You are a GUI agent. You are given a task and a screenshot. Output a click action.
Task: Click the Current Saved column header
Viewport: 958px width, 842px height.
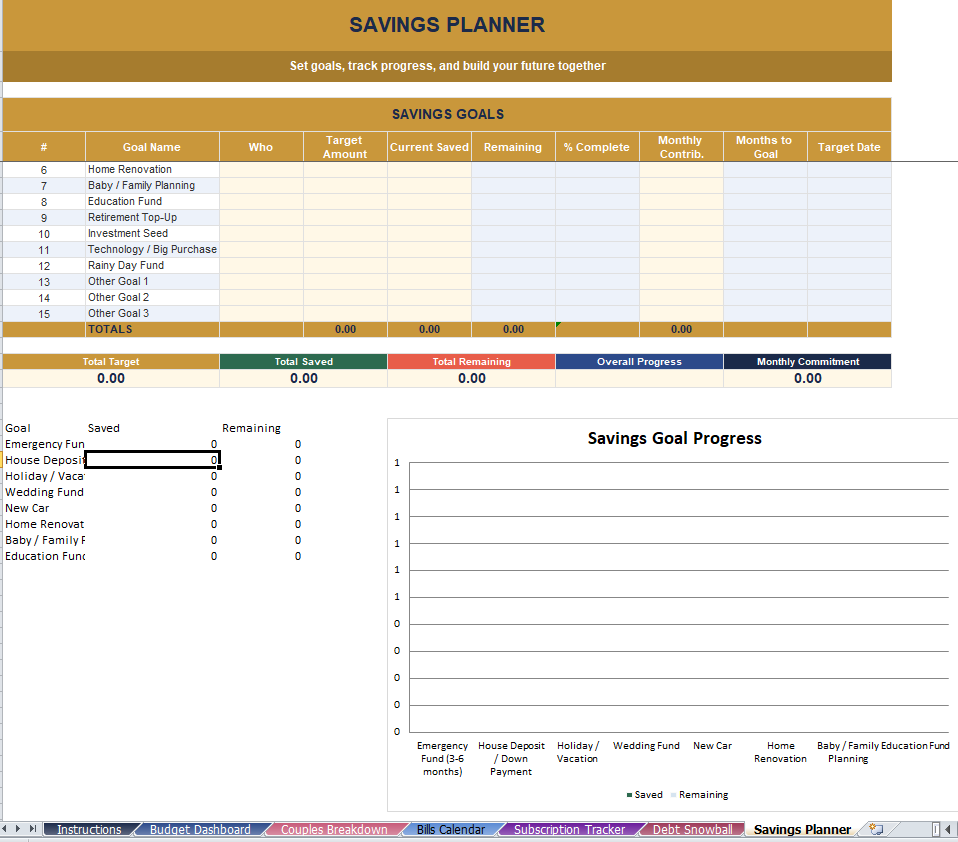click(x=430, y=147)
